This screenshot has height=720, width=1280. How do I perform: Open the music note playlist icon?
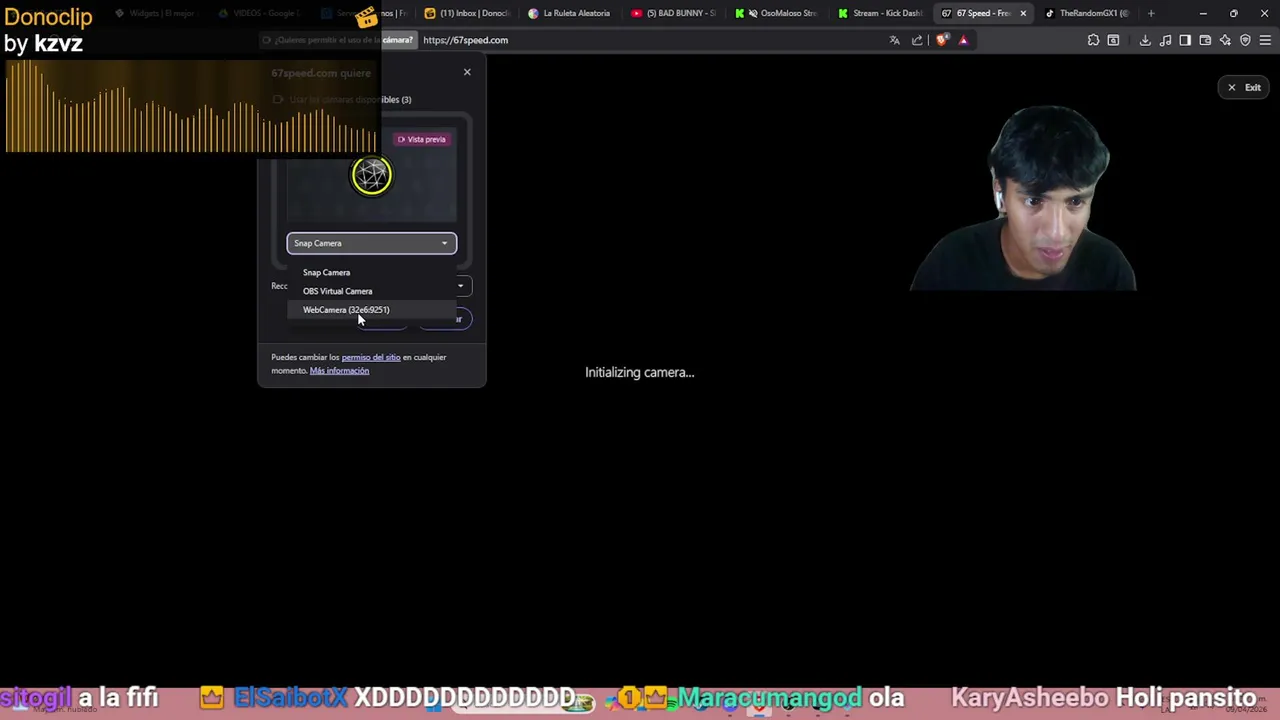pyautogui.click(x=1165, y=40)
